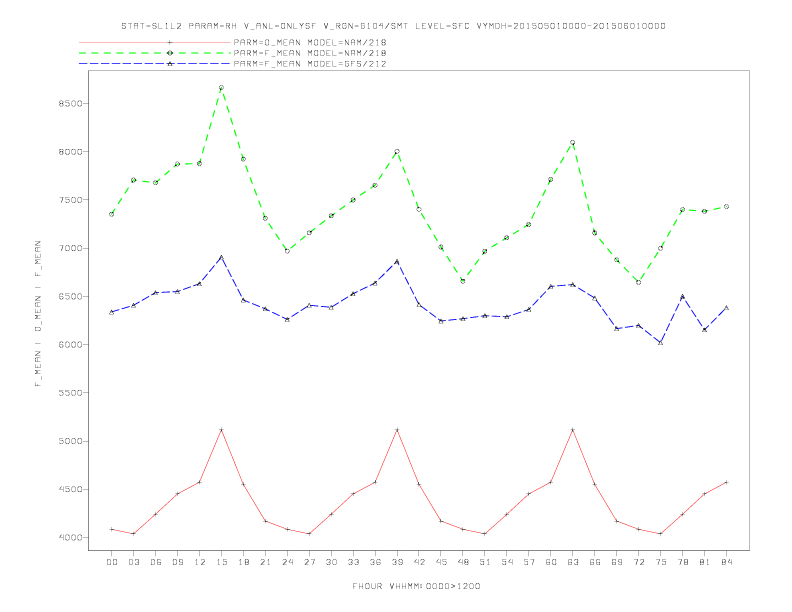Click x-axis tick label 78
Screen dimensions: 792x612
click(x=682, y=562)
